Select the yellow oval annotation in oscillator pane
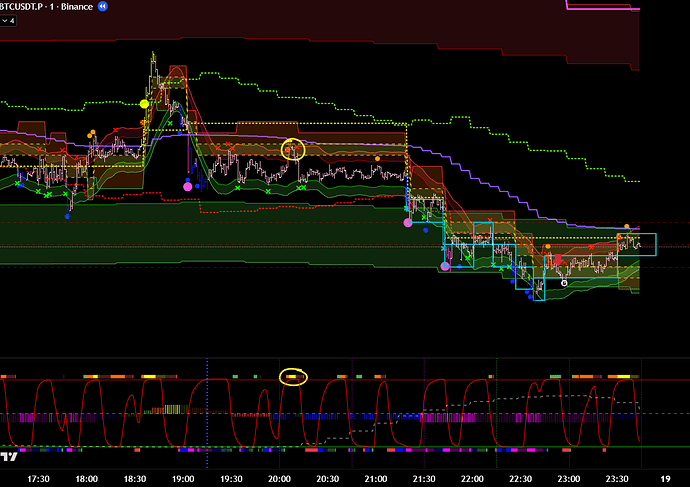The image size is (690, 487). coord(292,377)
